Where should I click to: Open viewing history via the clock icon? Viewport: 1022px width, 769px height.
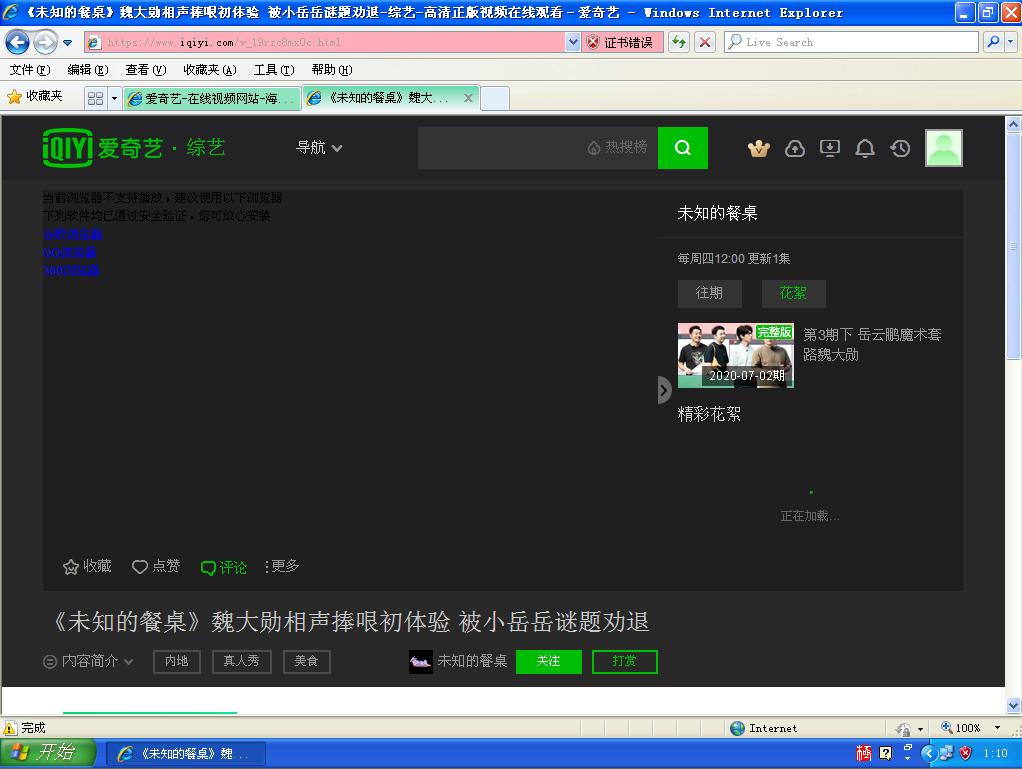click(900, 148)
